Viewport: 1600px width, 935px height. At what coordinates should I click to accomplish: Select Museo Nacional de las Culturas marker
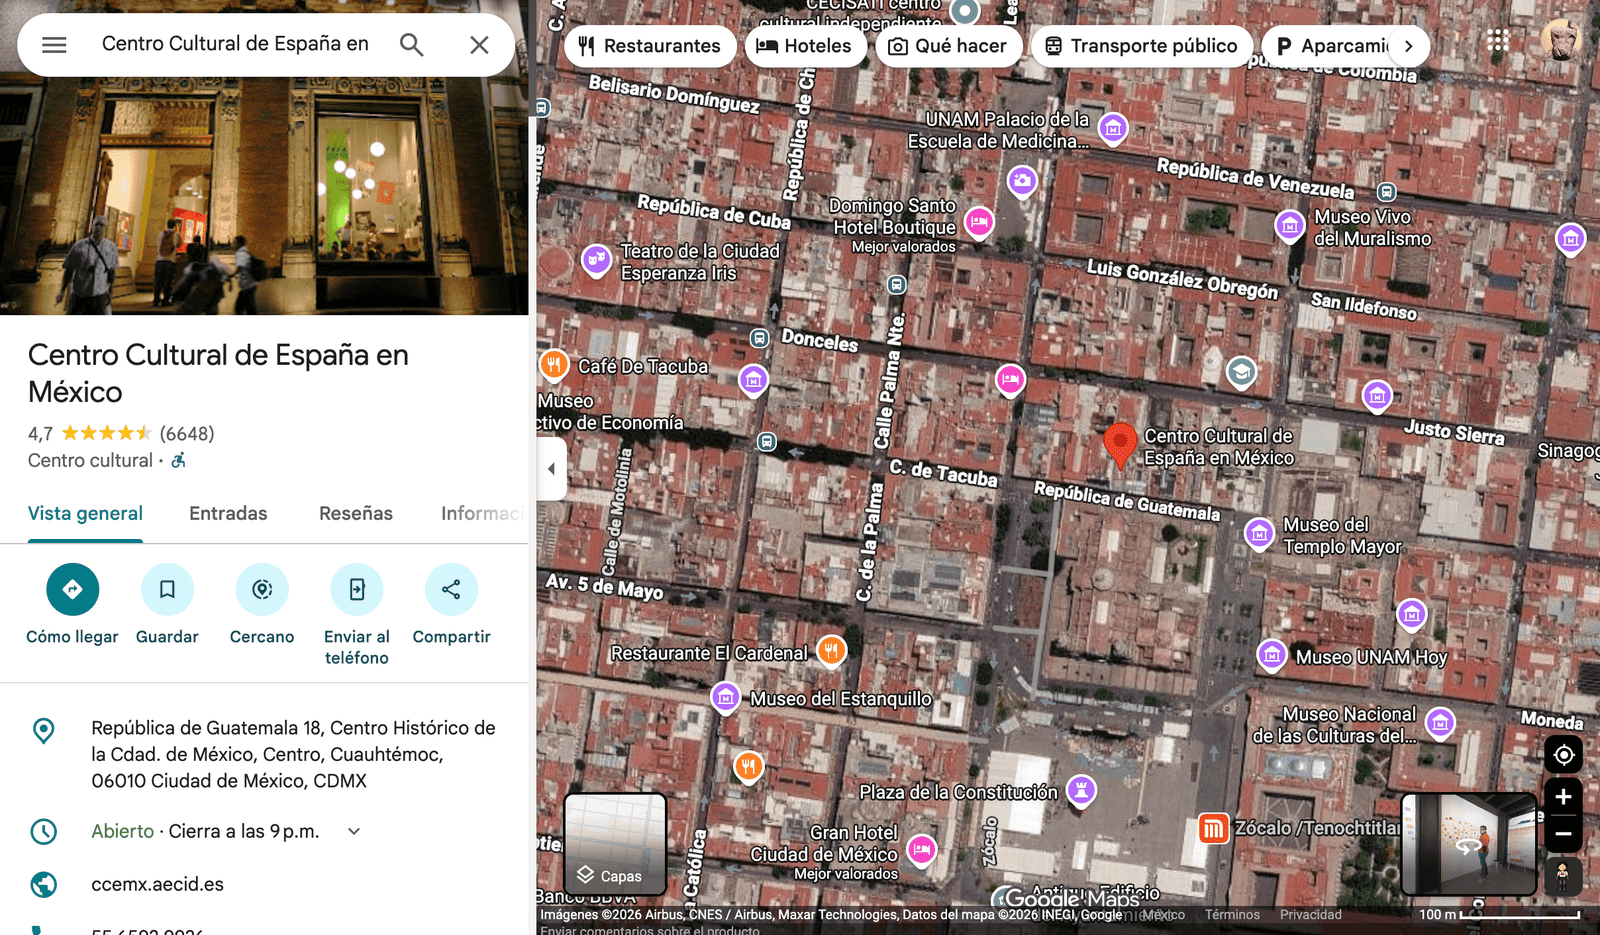pyautogui.click(x=1440, y=722)
